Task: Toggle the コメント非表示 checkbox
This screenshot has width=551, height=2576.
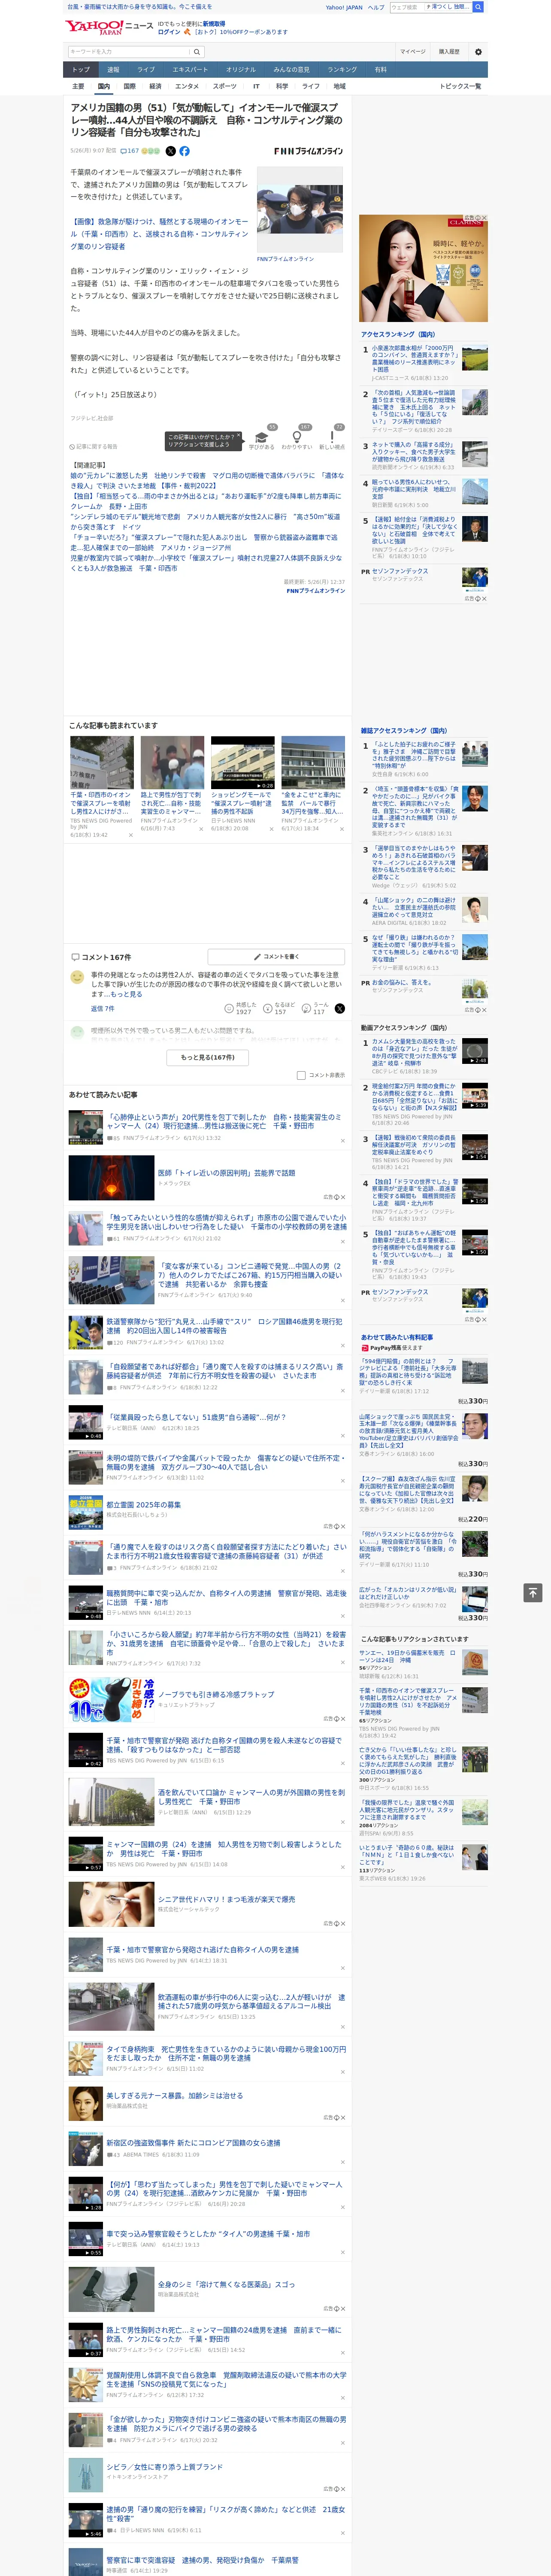Action: point(301,1075)
